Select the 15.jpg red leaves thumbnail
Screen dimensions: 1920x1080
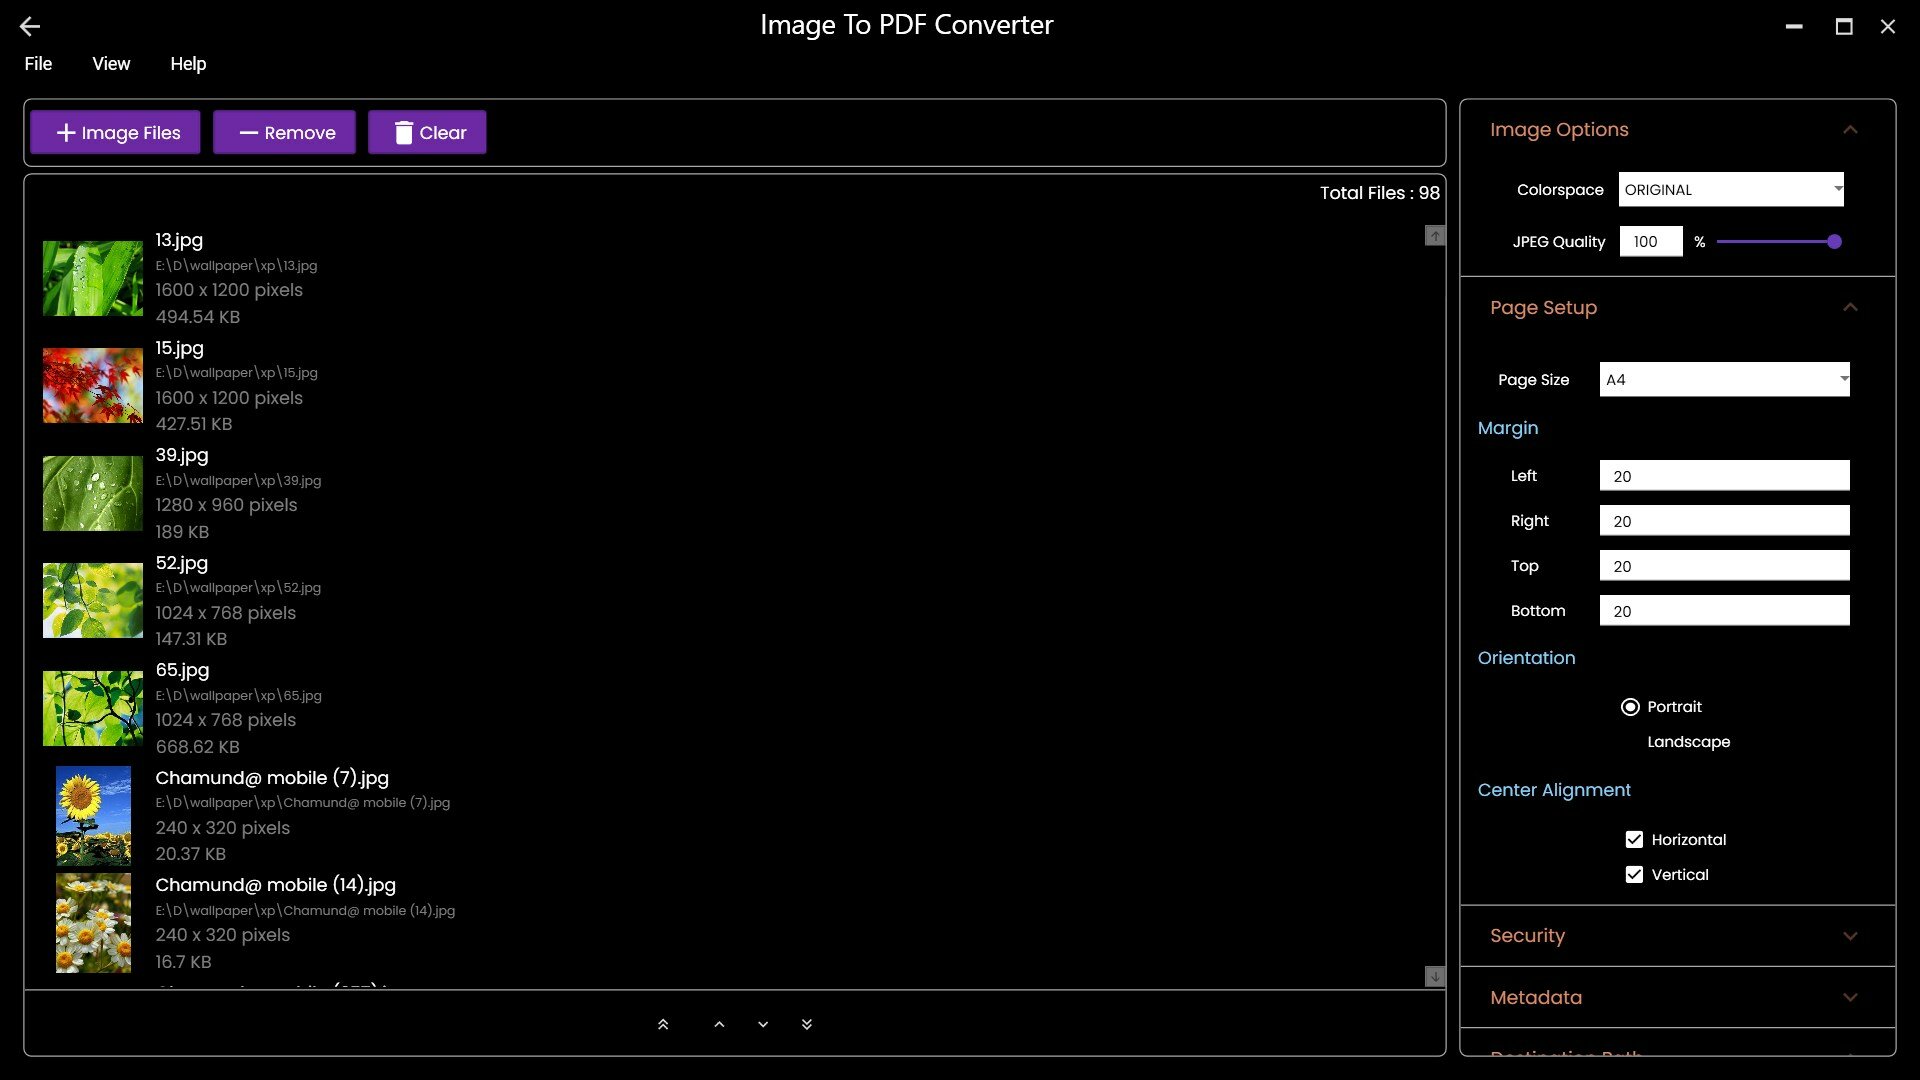click(x=93, y=386)
